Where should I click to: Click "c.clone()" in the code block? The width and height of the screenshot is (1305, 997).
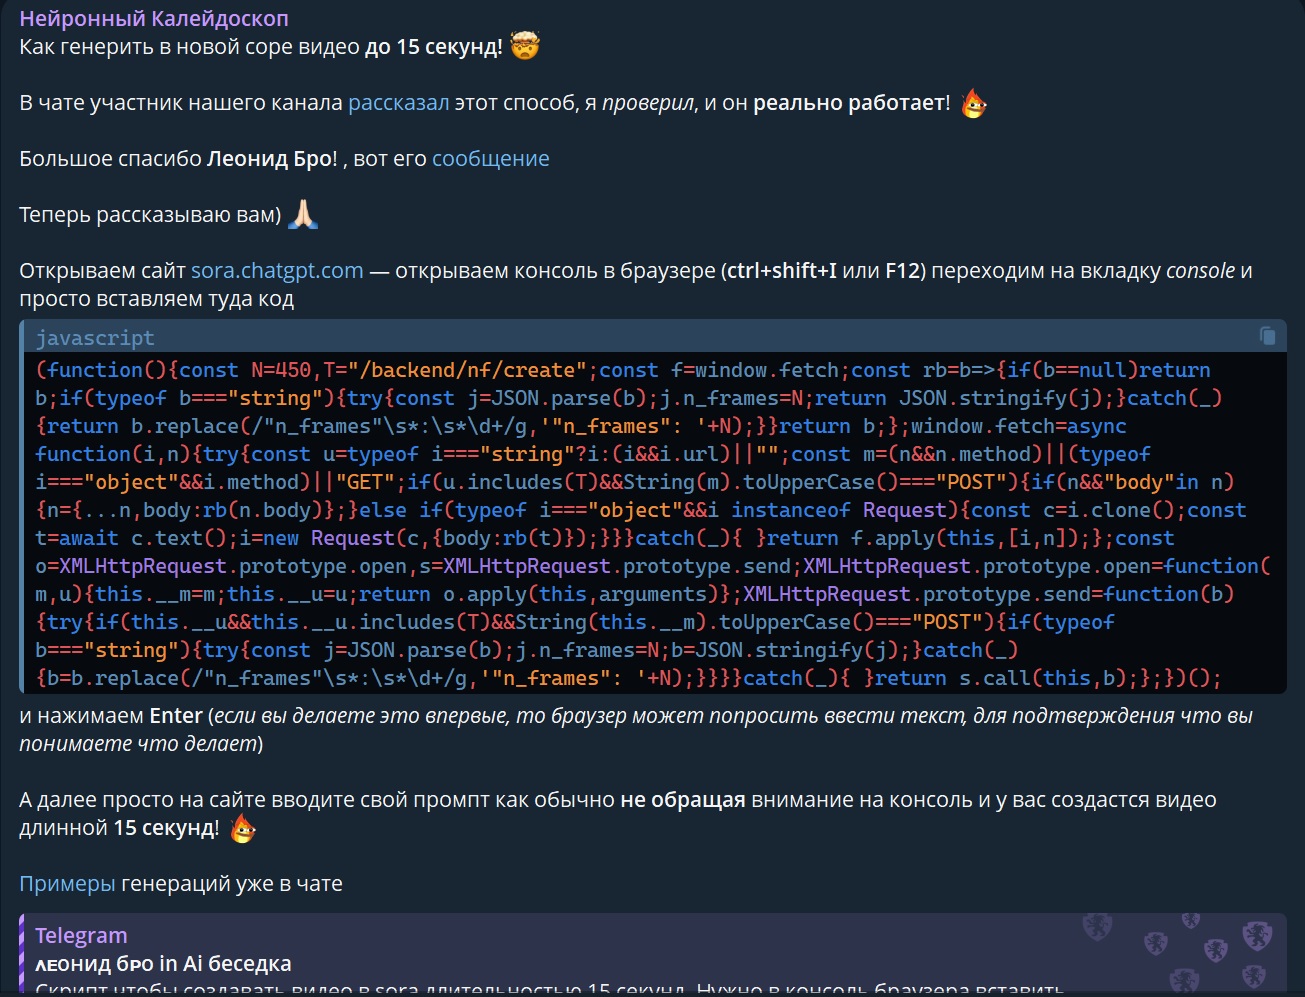click(1114, 510)
